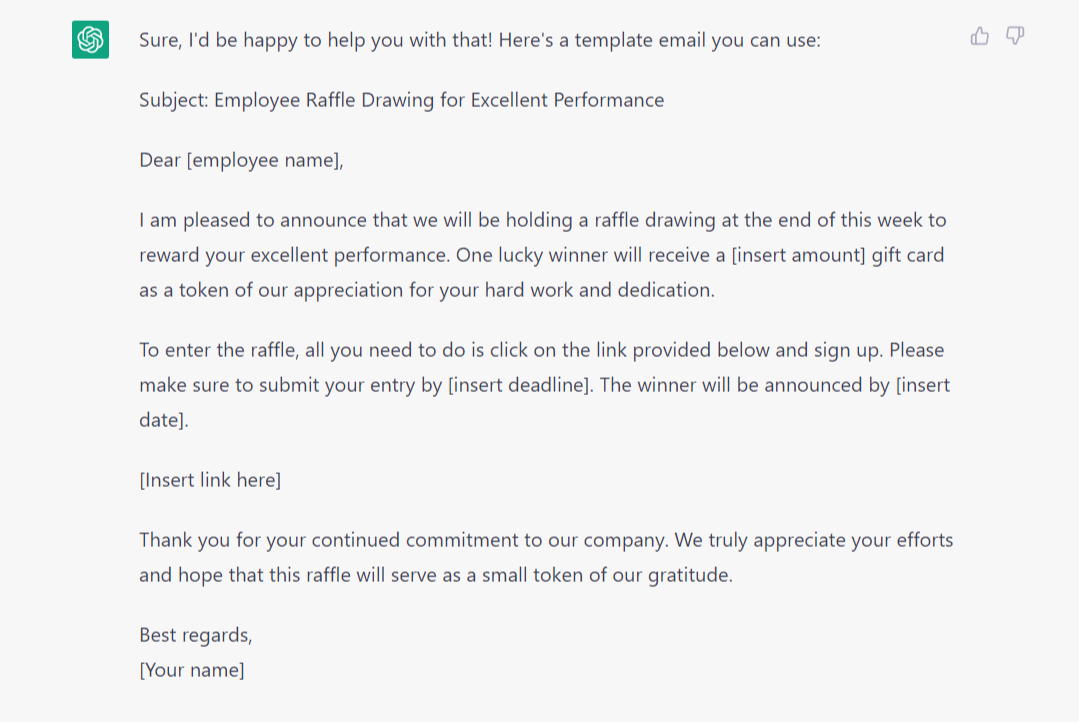Click the word "Subject:" in the email
This screenshot has width=1079, height=722.
point(174,100)
